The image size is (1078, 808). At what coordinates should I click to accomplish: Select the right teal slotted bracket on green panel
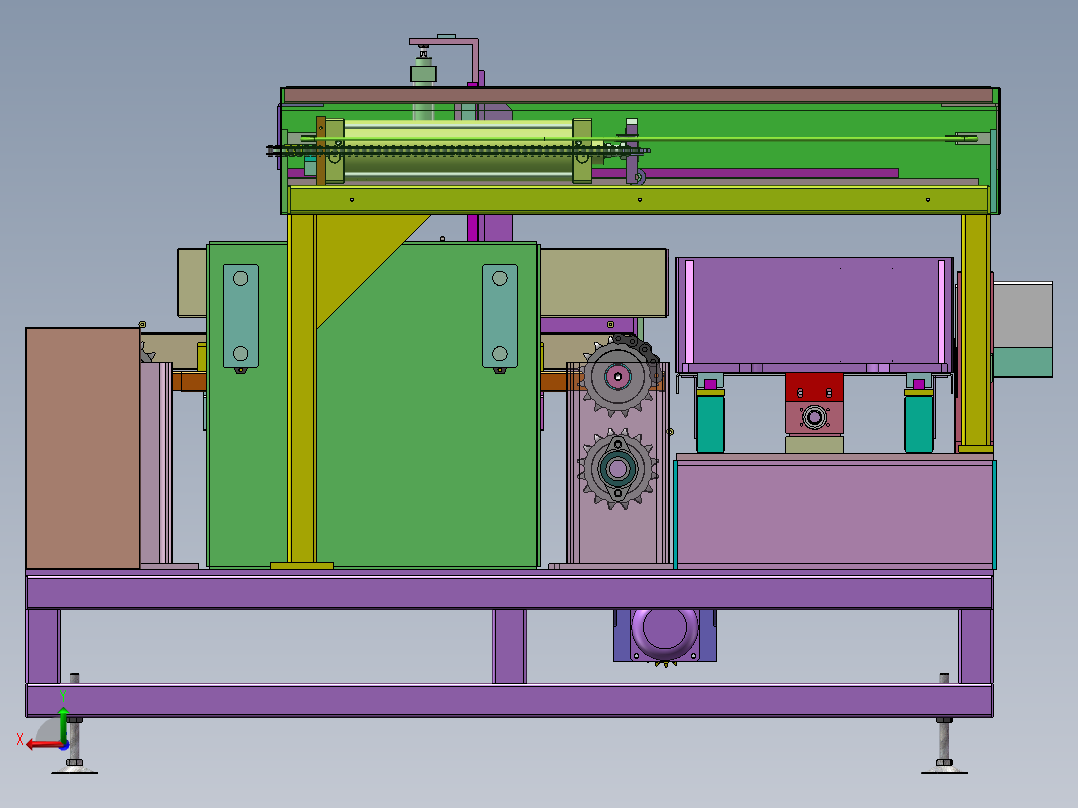point(500,316)
